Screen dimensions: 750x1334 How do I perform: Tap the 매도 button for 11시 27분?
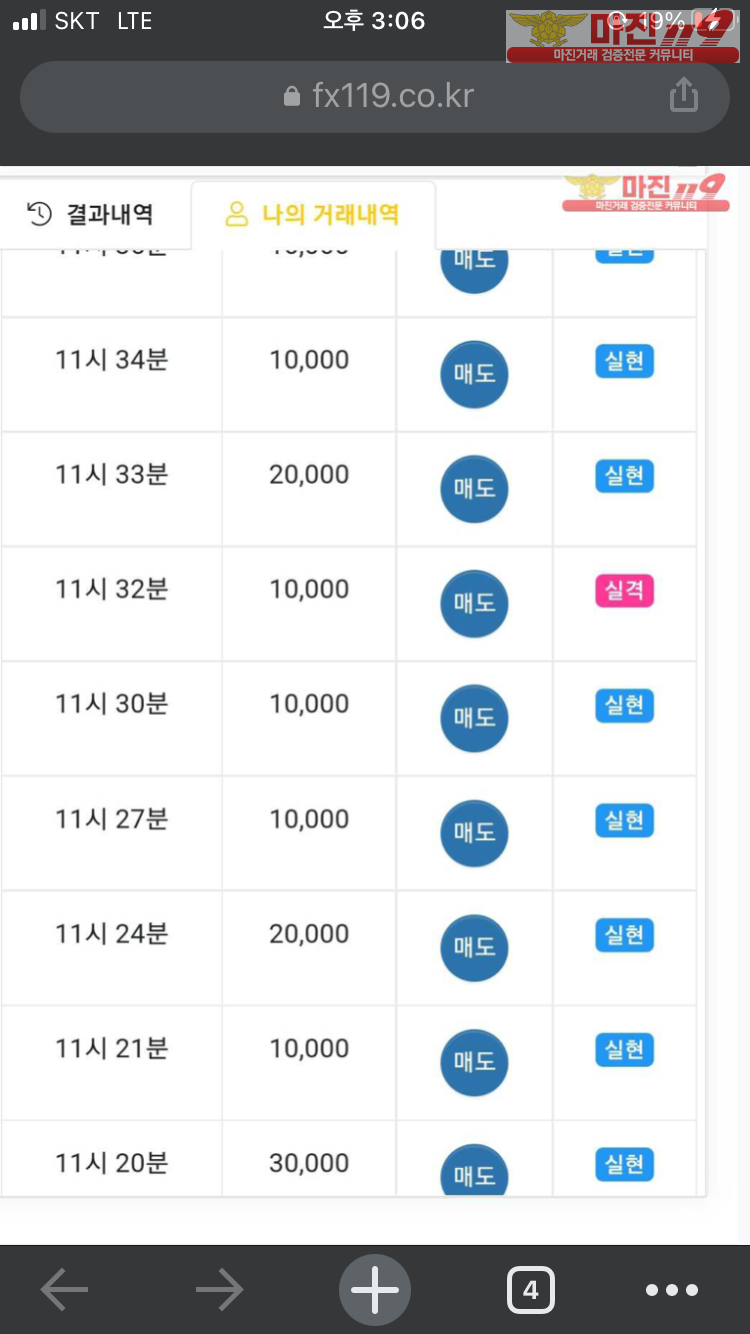474,833
